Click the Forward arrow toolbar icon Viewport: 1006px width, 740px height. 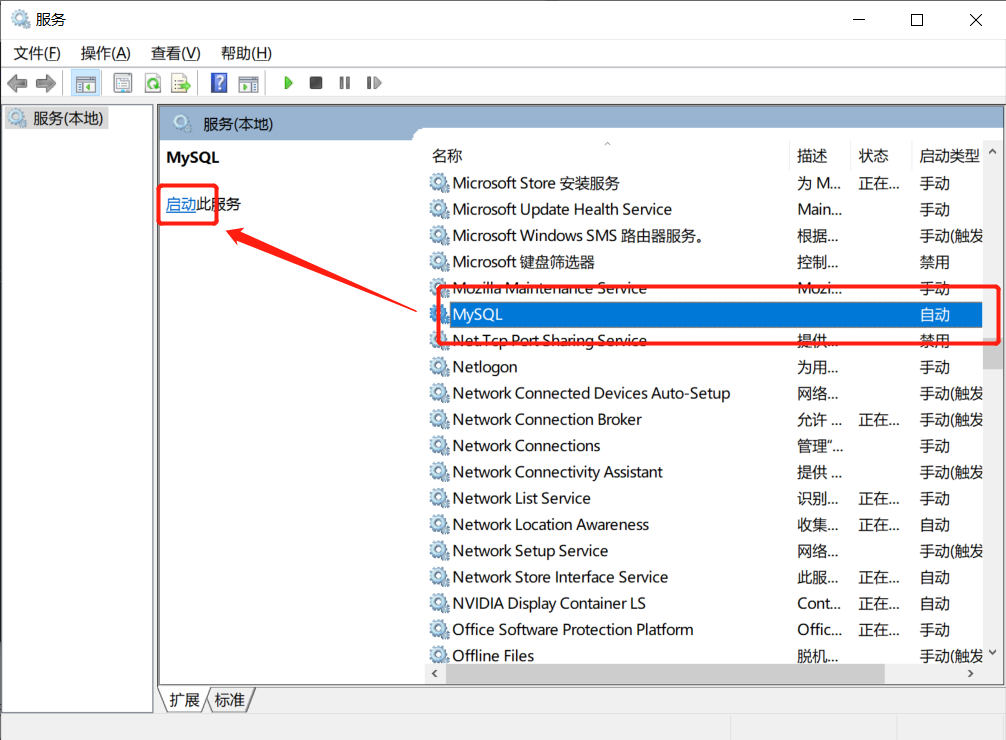(x=46, y=83)
